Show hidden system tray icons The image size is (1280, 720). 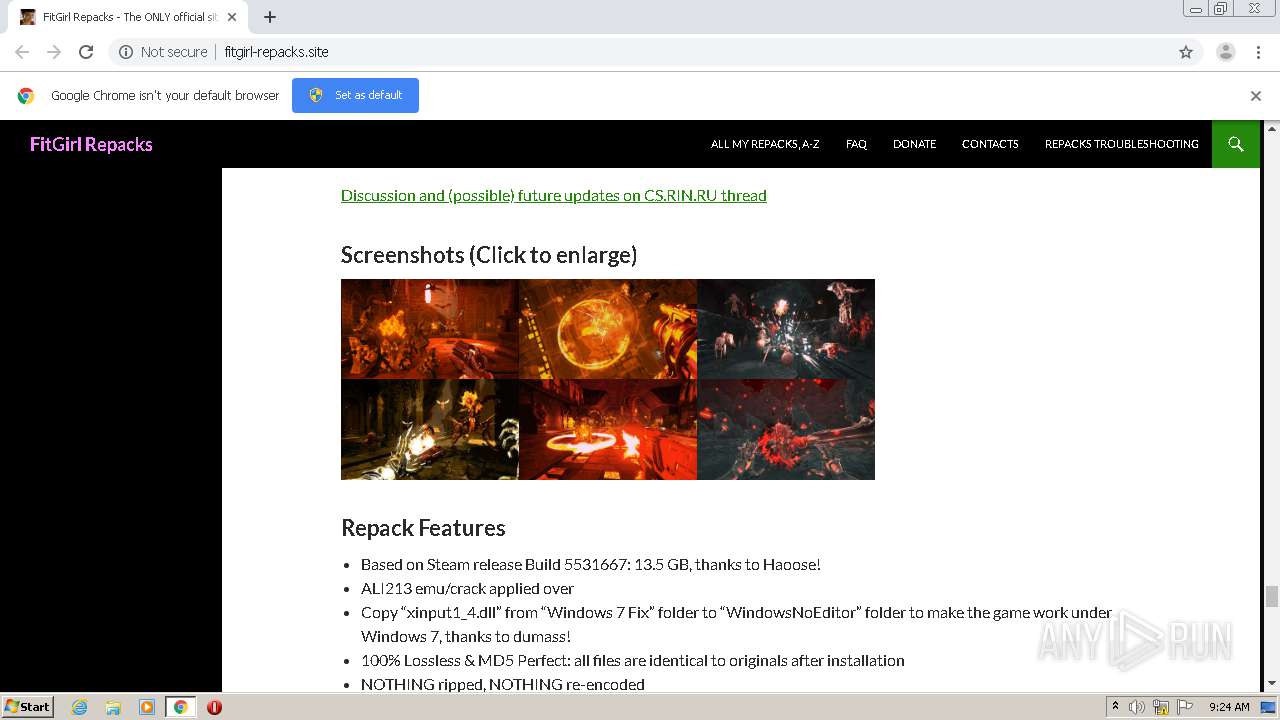click(1115, 707)
